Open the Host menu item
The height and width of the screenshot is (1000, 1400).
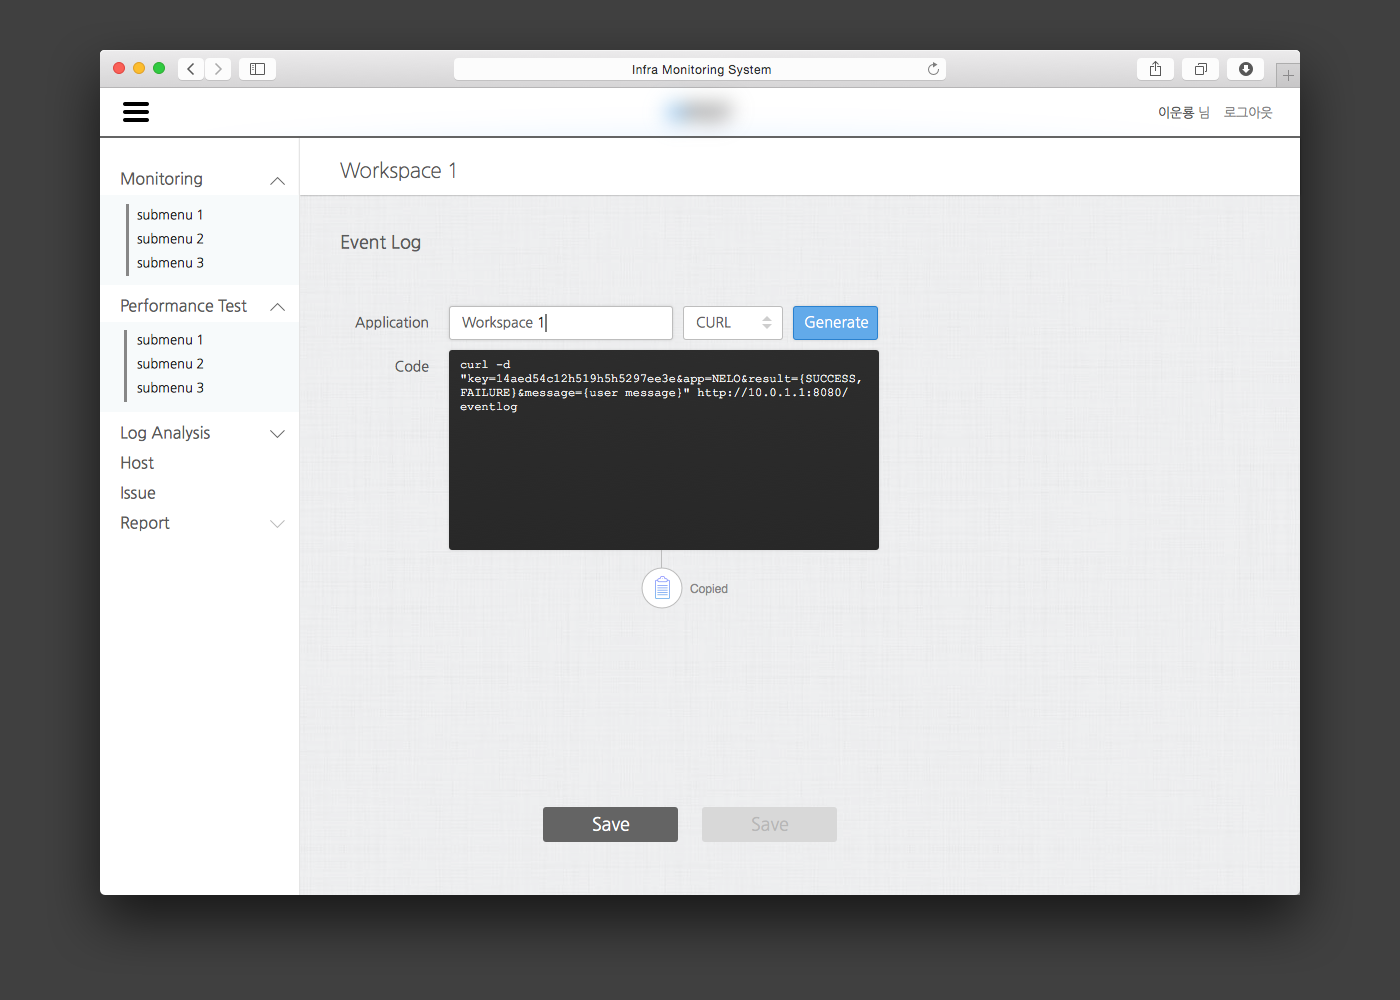(x=137, y=463)
